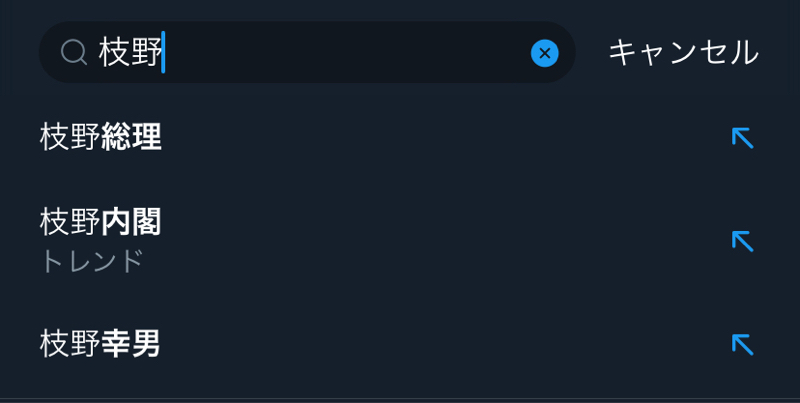Tap the arrow icon beside 枝野幸男
800x403 pixels.
tap(742, 344)
